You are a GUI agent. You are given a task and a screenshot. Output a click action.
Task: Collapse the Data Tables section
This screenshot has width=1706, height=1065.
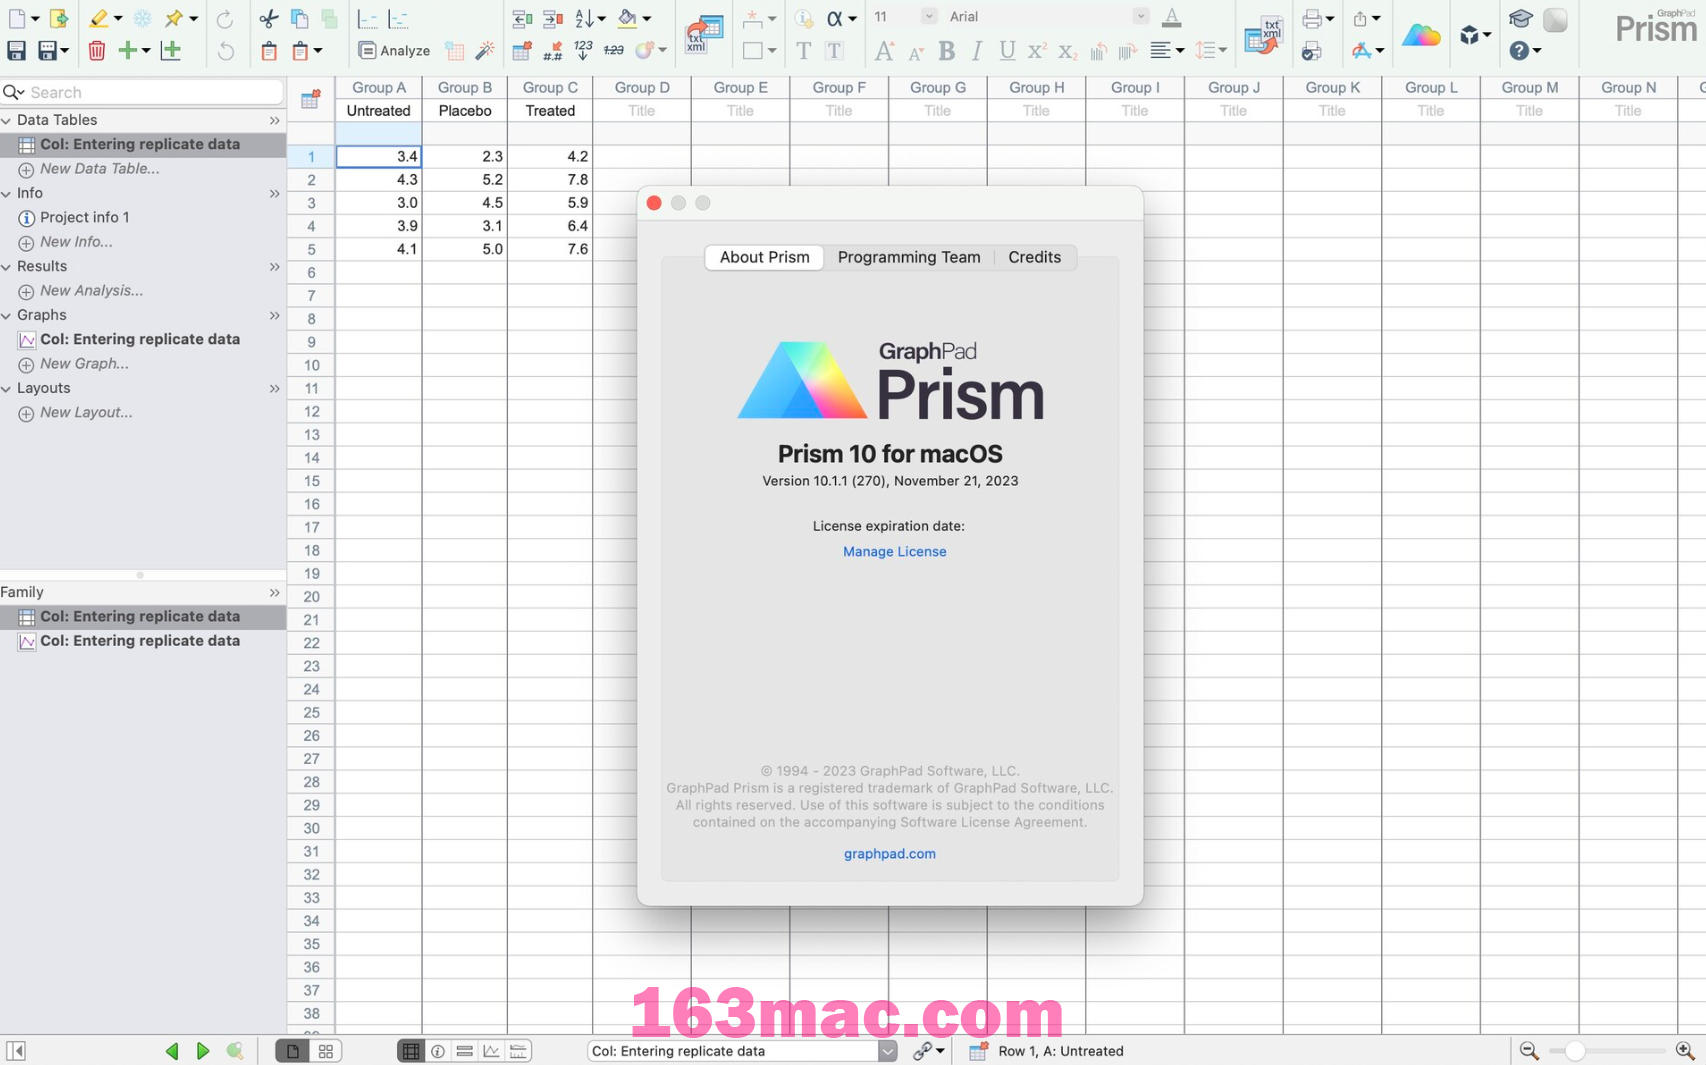coord(7,120)
